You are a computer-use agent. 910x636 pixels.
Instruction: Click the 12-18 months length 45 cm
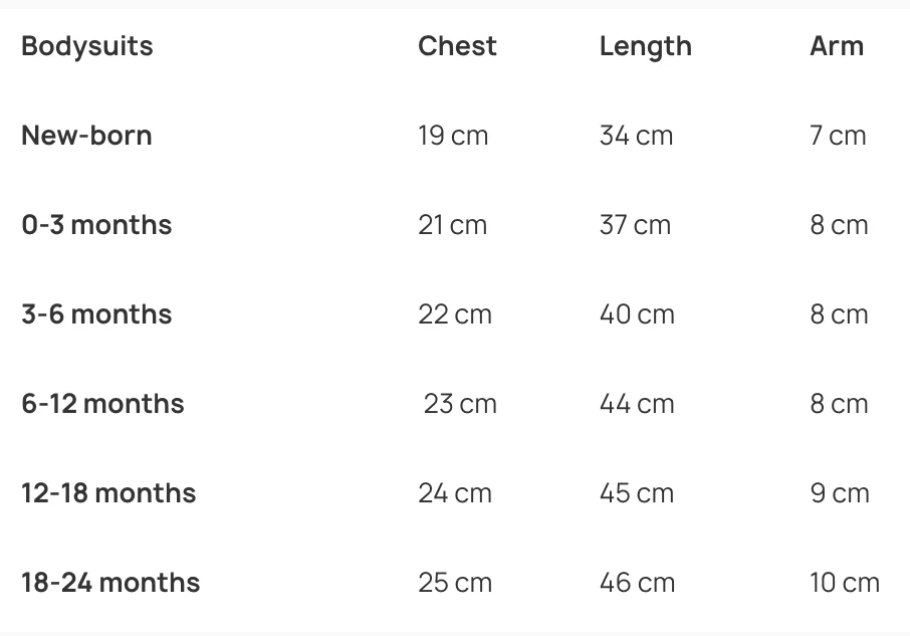pyautogui.click(x=637, y=493)
